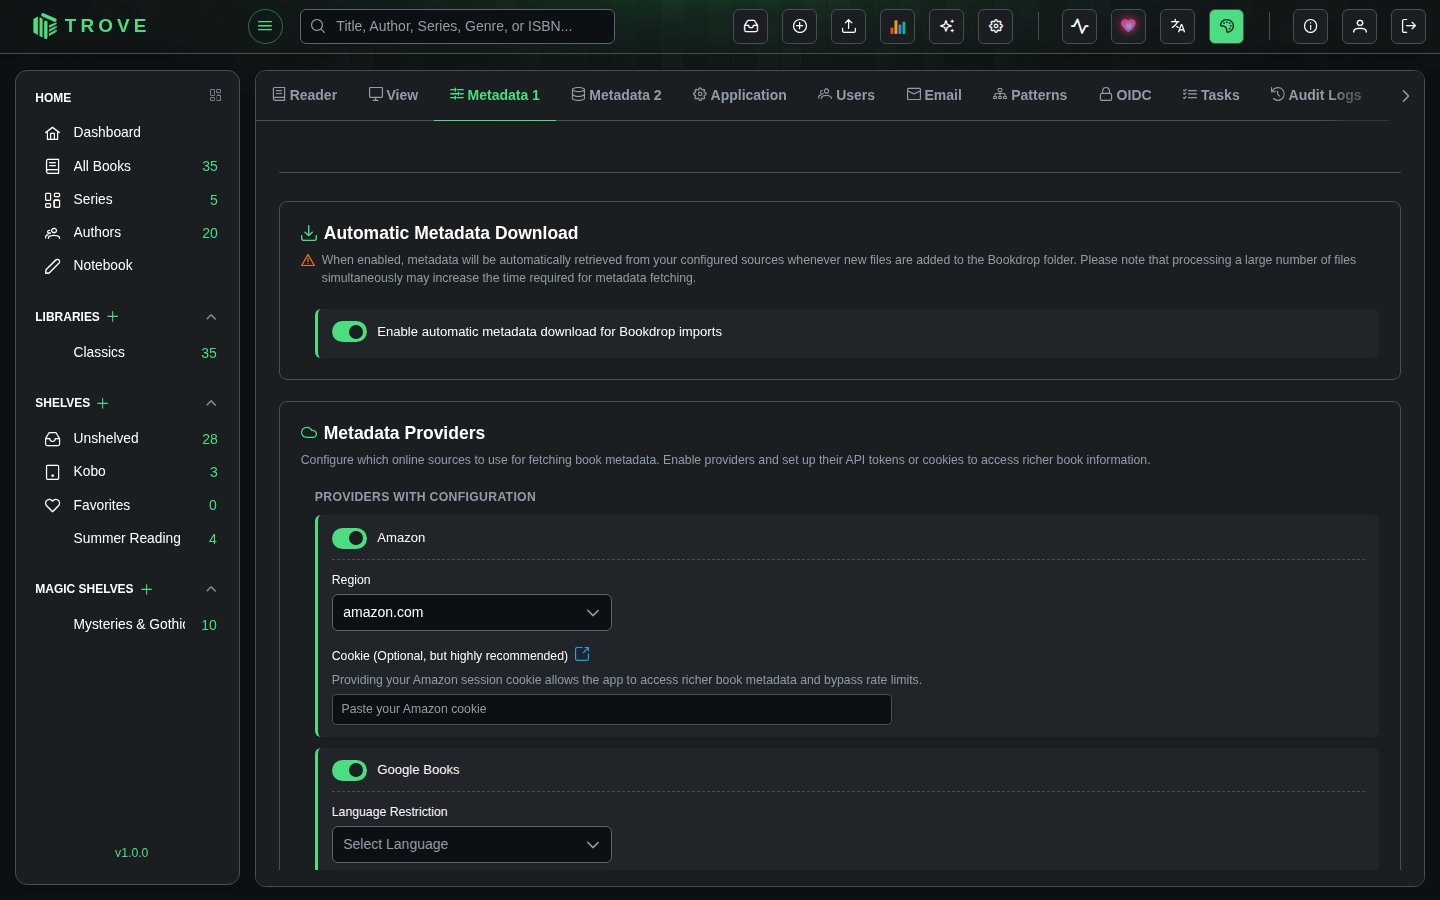This screenshot has width=1440, height=900.
Task: Add a new magic shelf with plus icon
Action: (x=147, y=589)
